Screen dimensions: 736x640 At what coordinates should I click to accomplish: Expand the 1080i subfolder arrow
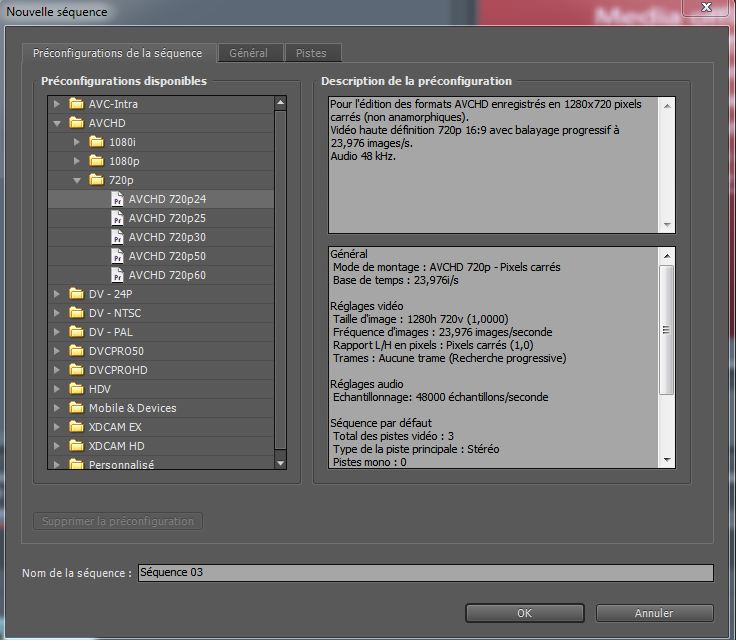(x=77, y=142)
